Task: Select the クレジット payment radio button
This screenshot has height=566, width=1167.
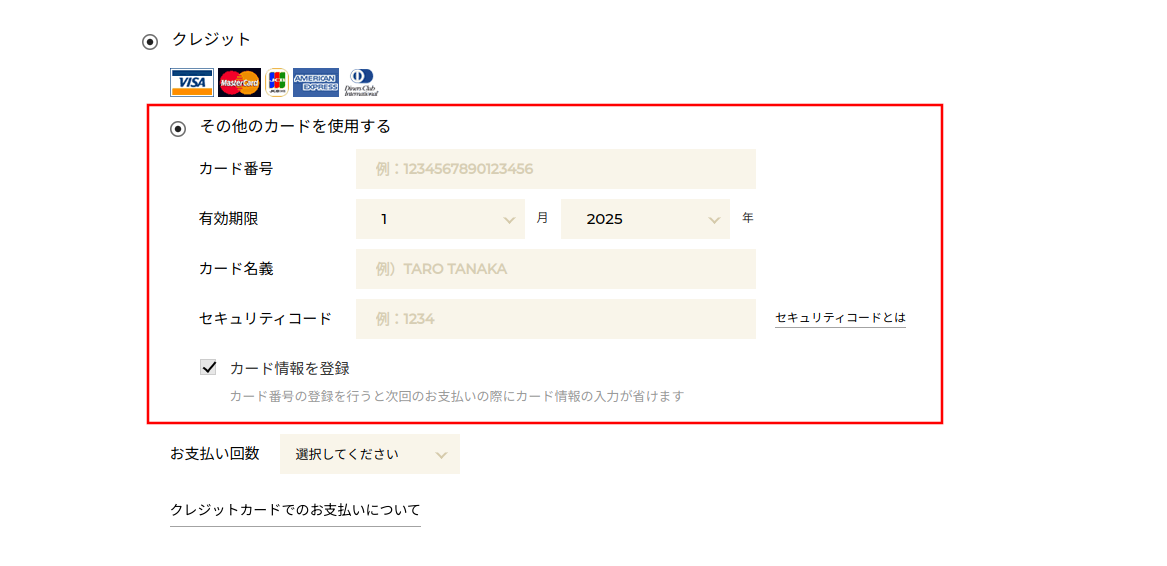Action: tap(150, 42)
